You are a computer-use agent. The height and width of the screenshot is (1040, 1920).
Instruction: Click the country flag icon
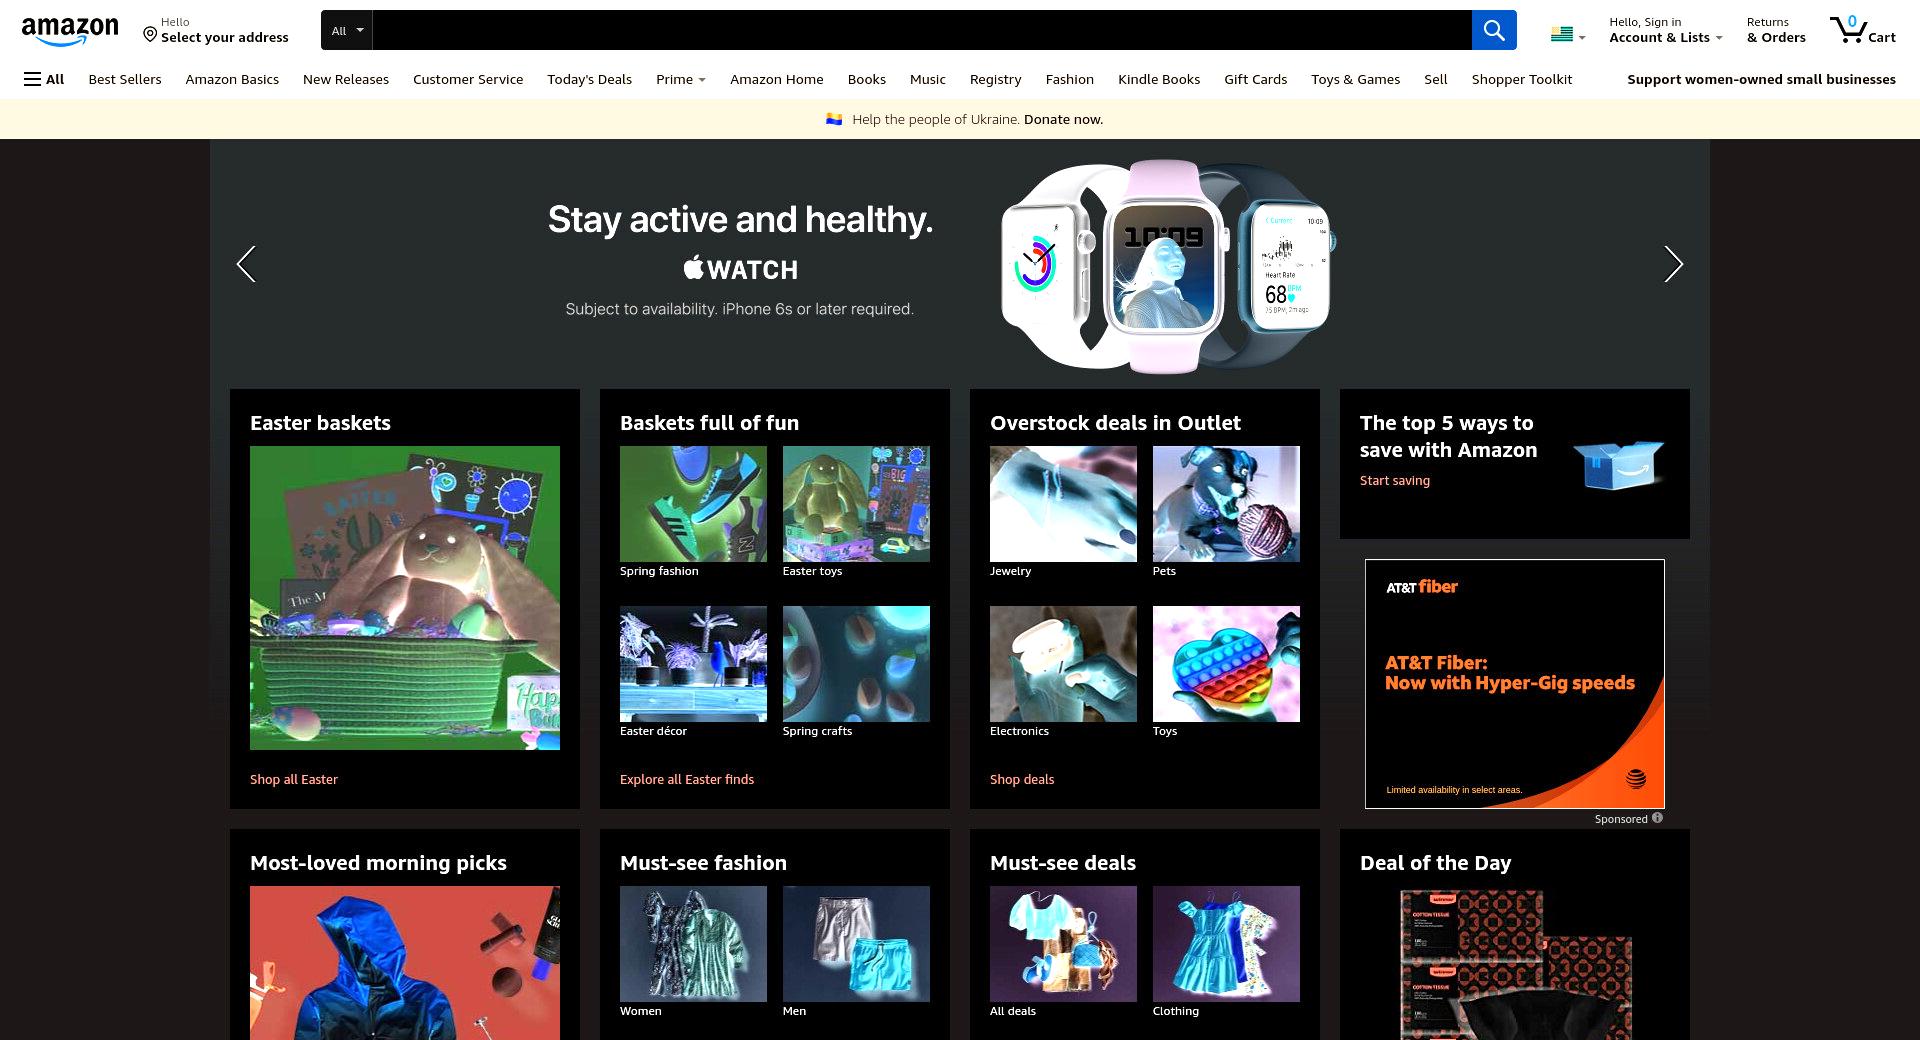1561,35
